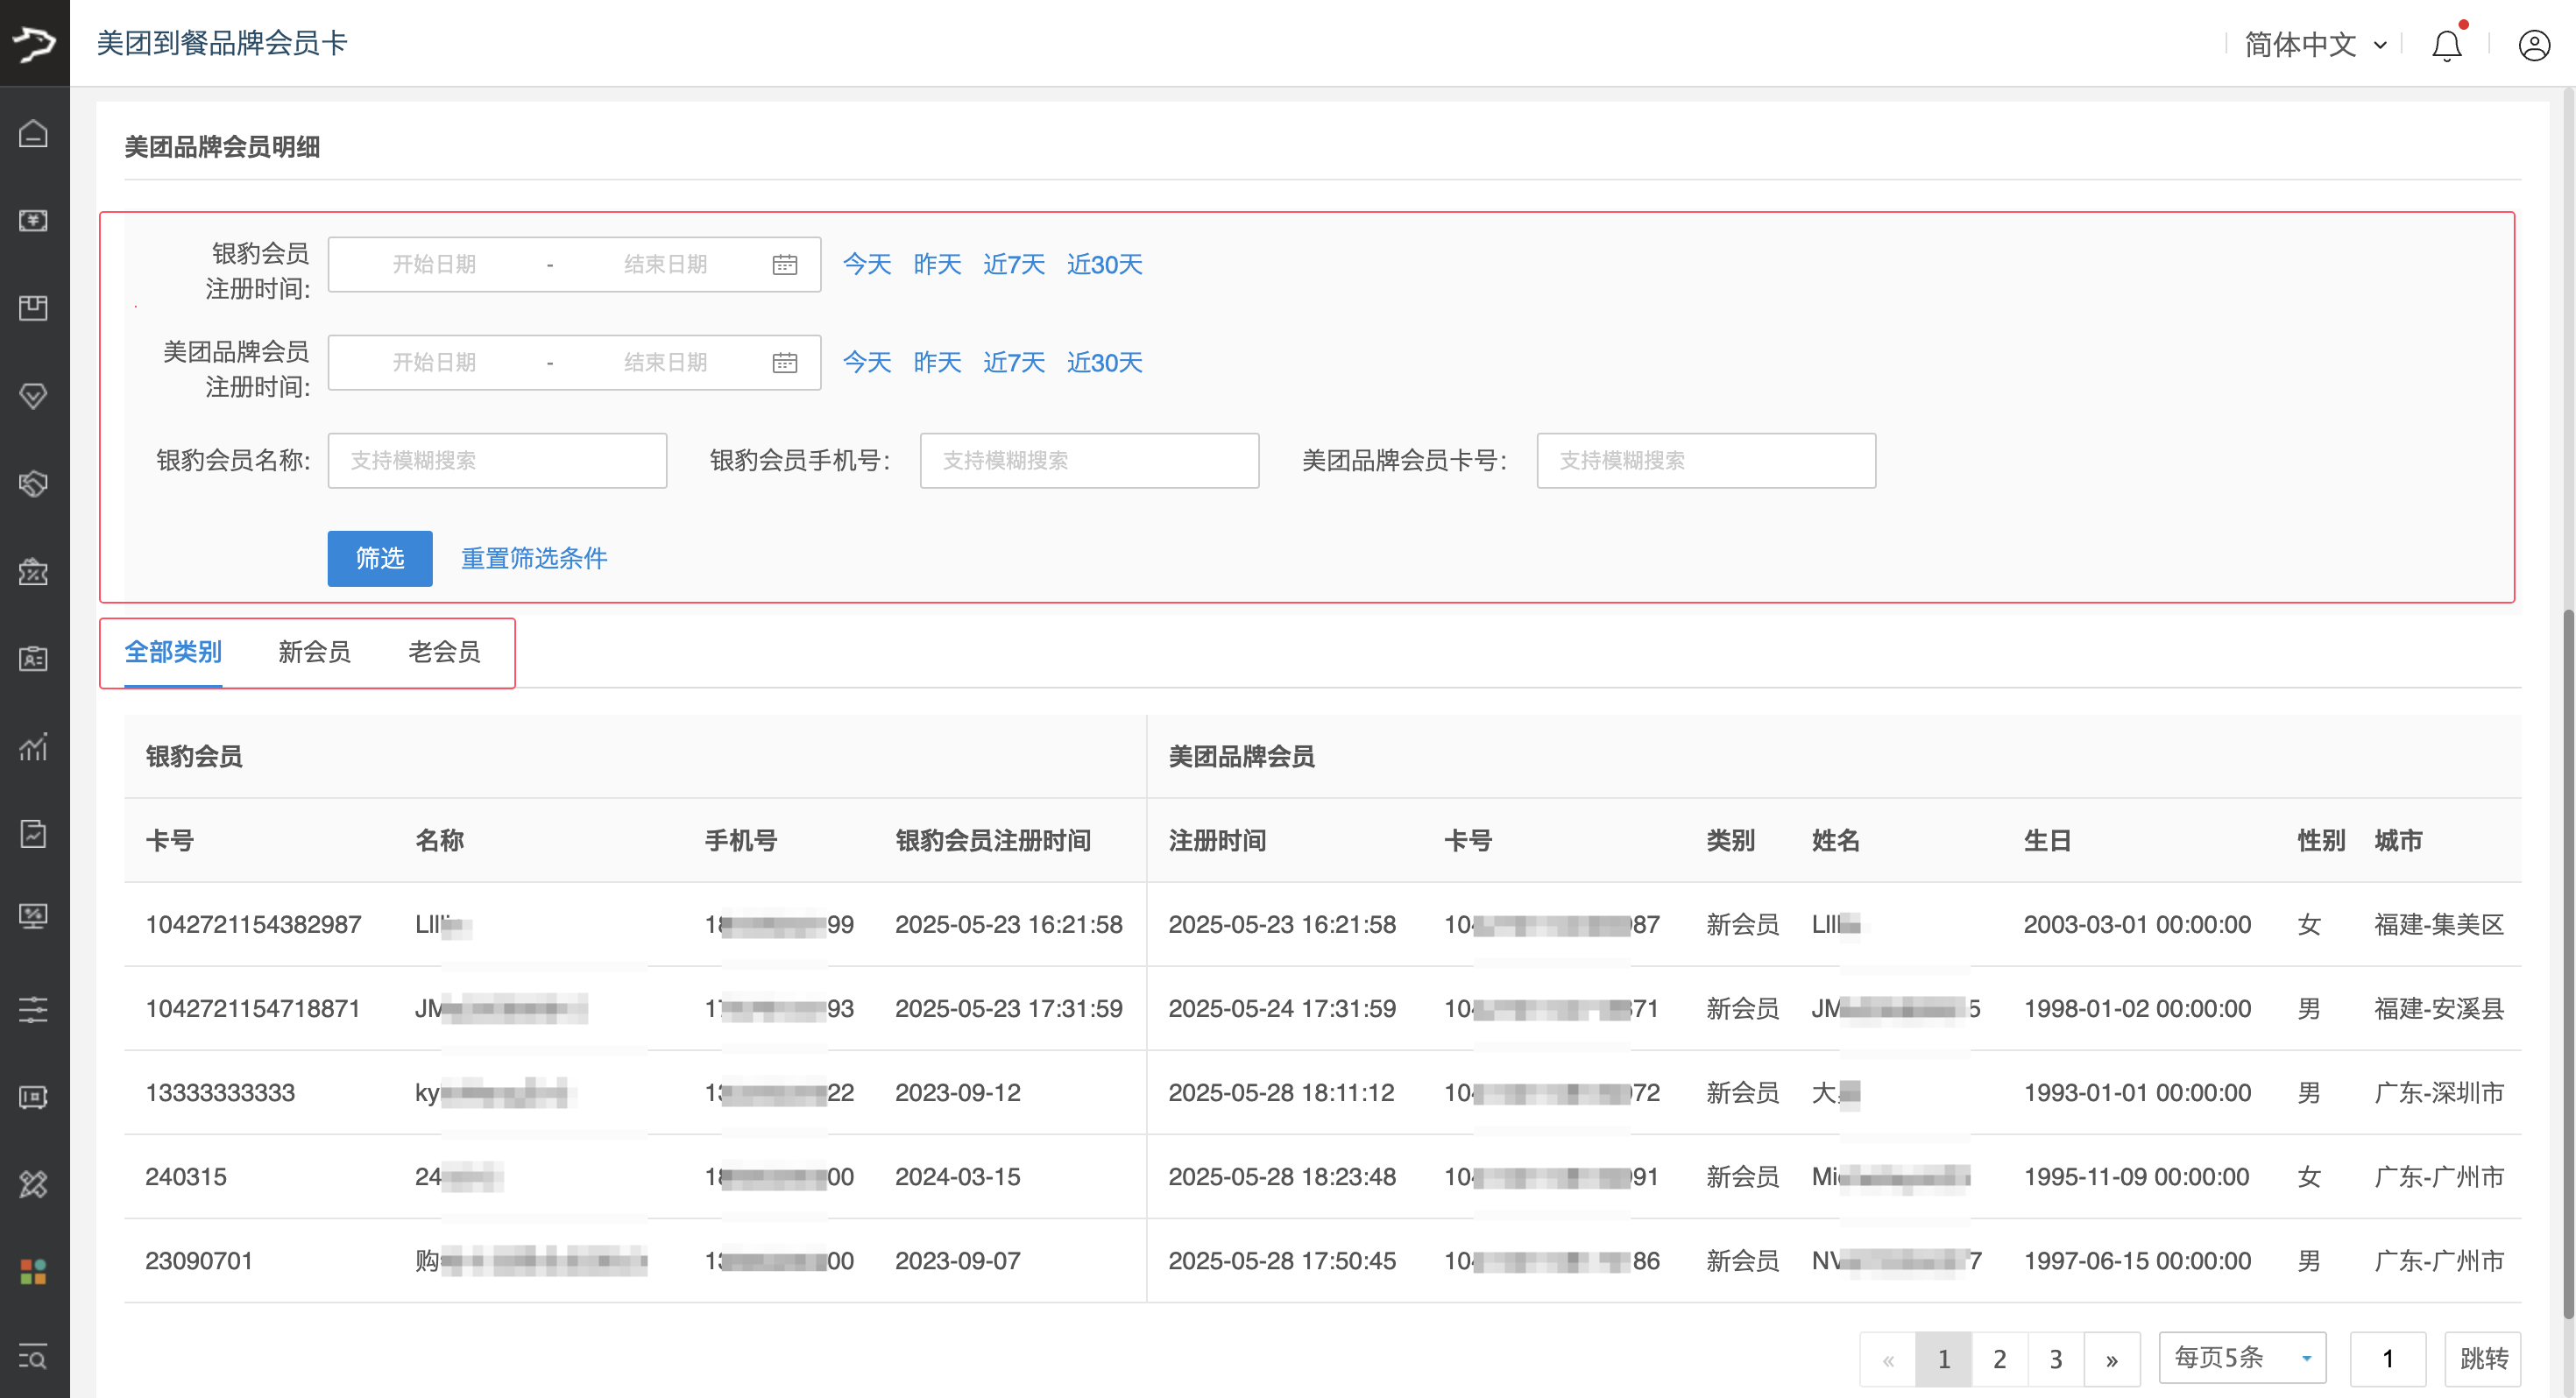2576x1398 pixels.
Task: Click calendar icon for 银豹会员注册时间
Action: pos(785,265)
